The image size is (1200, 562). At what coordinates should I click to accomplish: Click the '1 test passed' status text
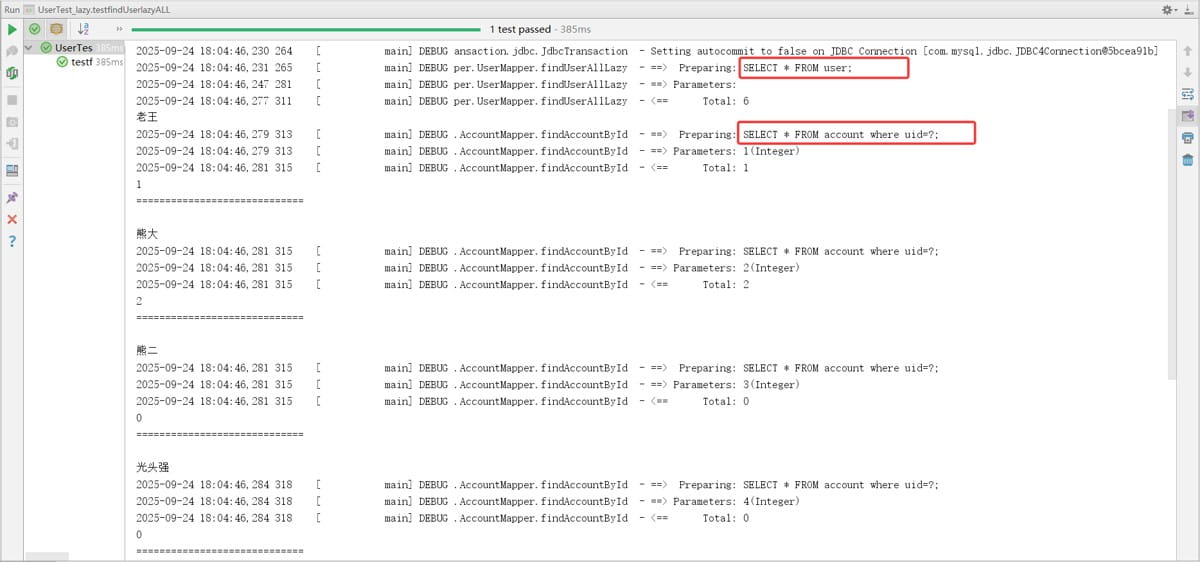[520, 30]
